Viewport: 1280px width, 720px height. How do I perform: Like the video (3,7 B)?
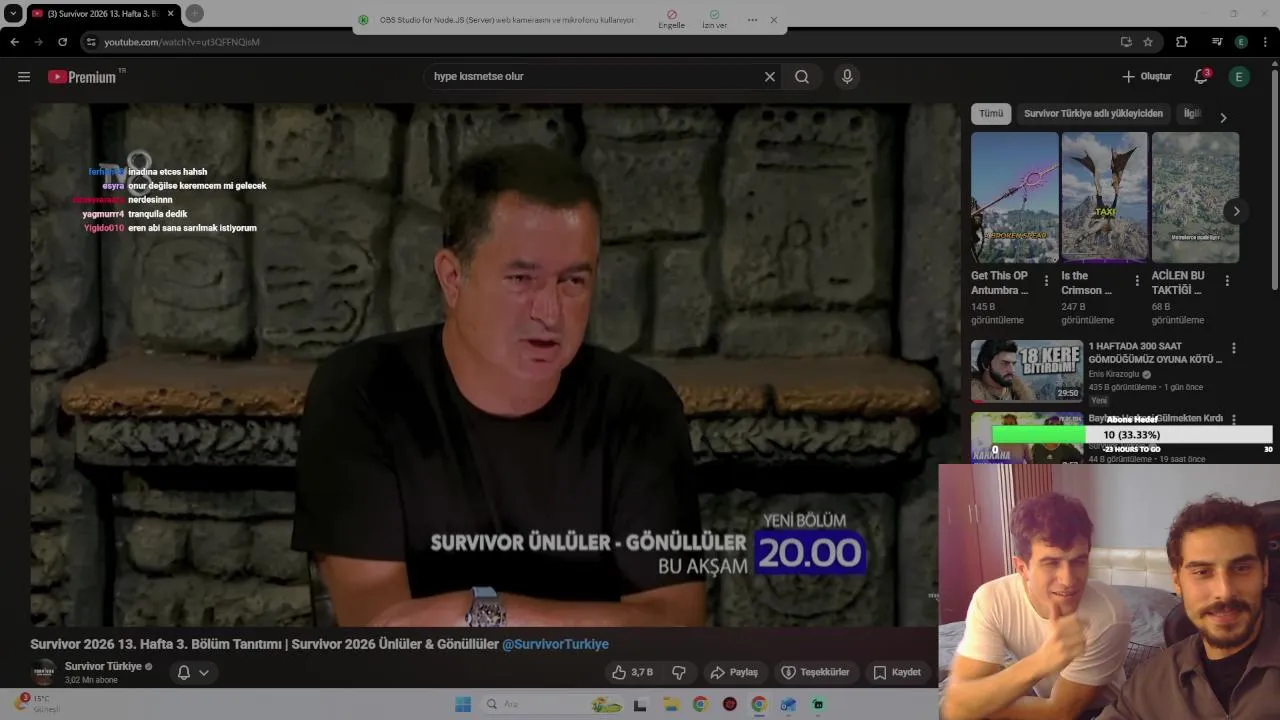pos(632,672)
